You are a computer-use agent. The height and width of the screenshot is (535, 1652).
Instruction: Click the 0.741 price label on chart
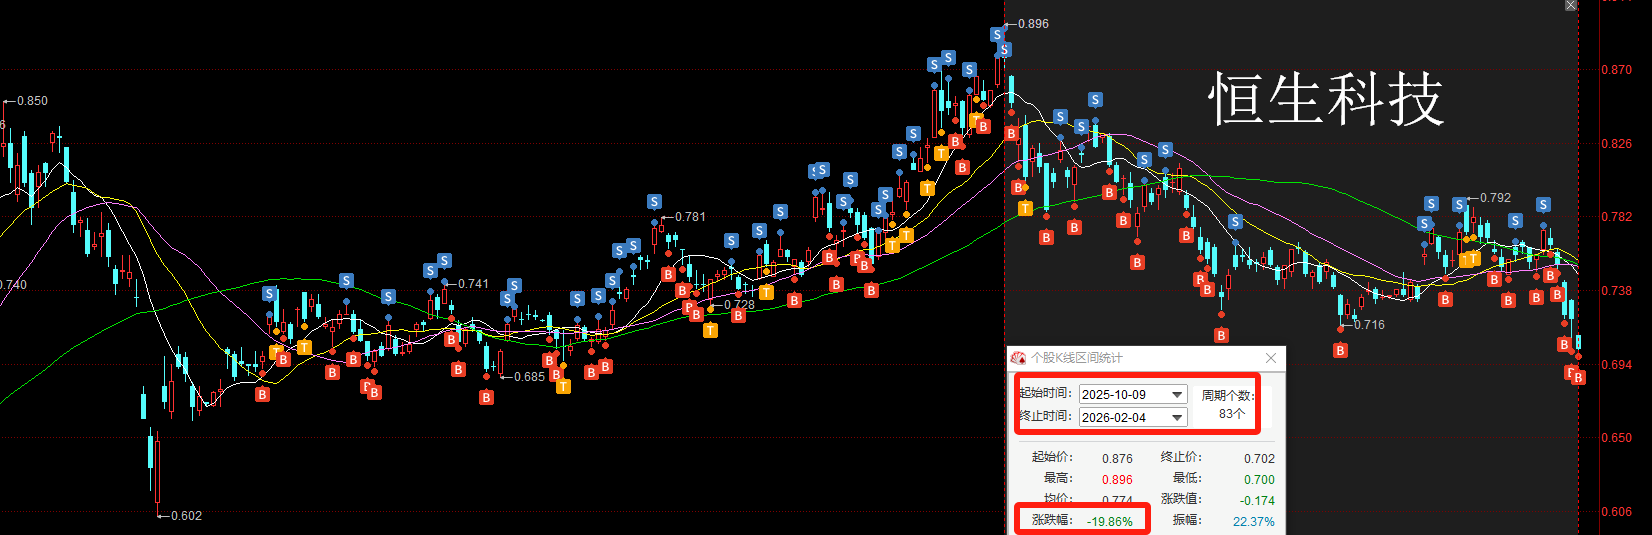coord(473,284)
